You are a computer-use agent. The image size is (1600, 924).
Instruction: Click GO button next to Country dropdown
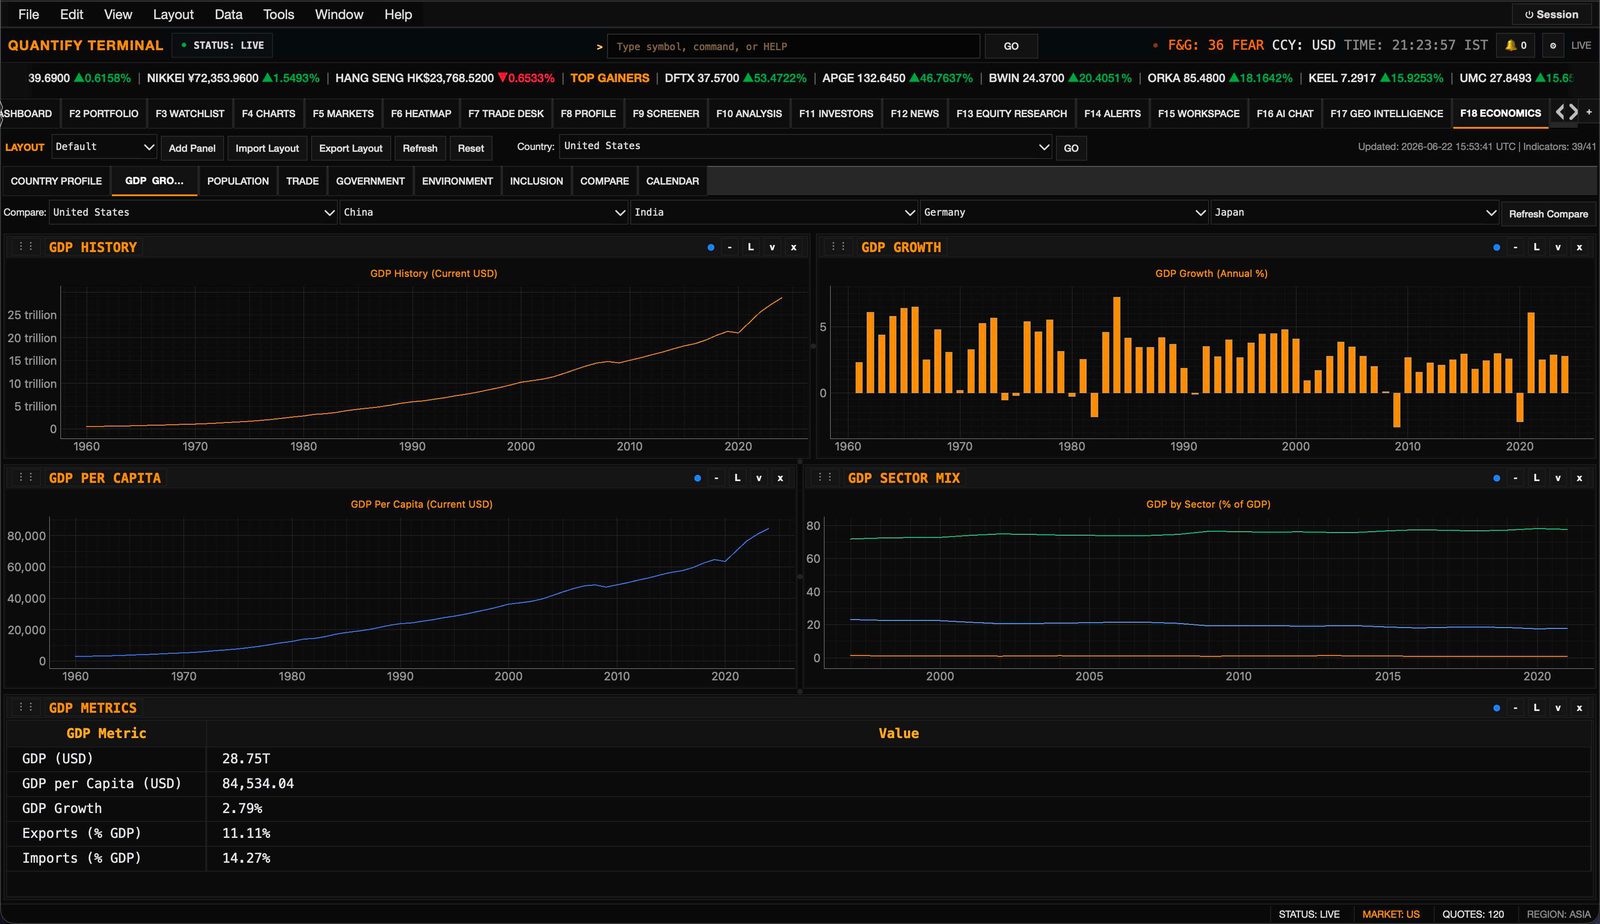pyautogui.click(x=1071, y=148)
